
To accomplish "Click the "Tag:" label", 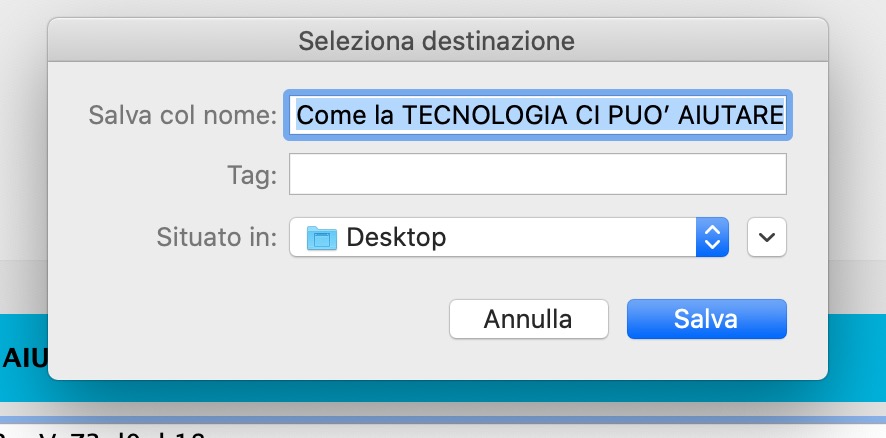I will tap(251, 176).
